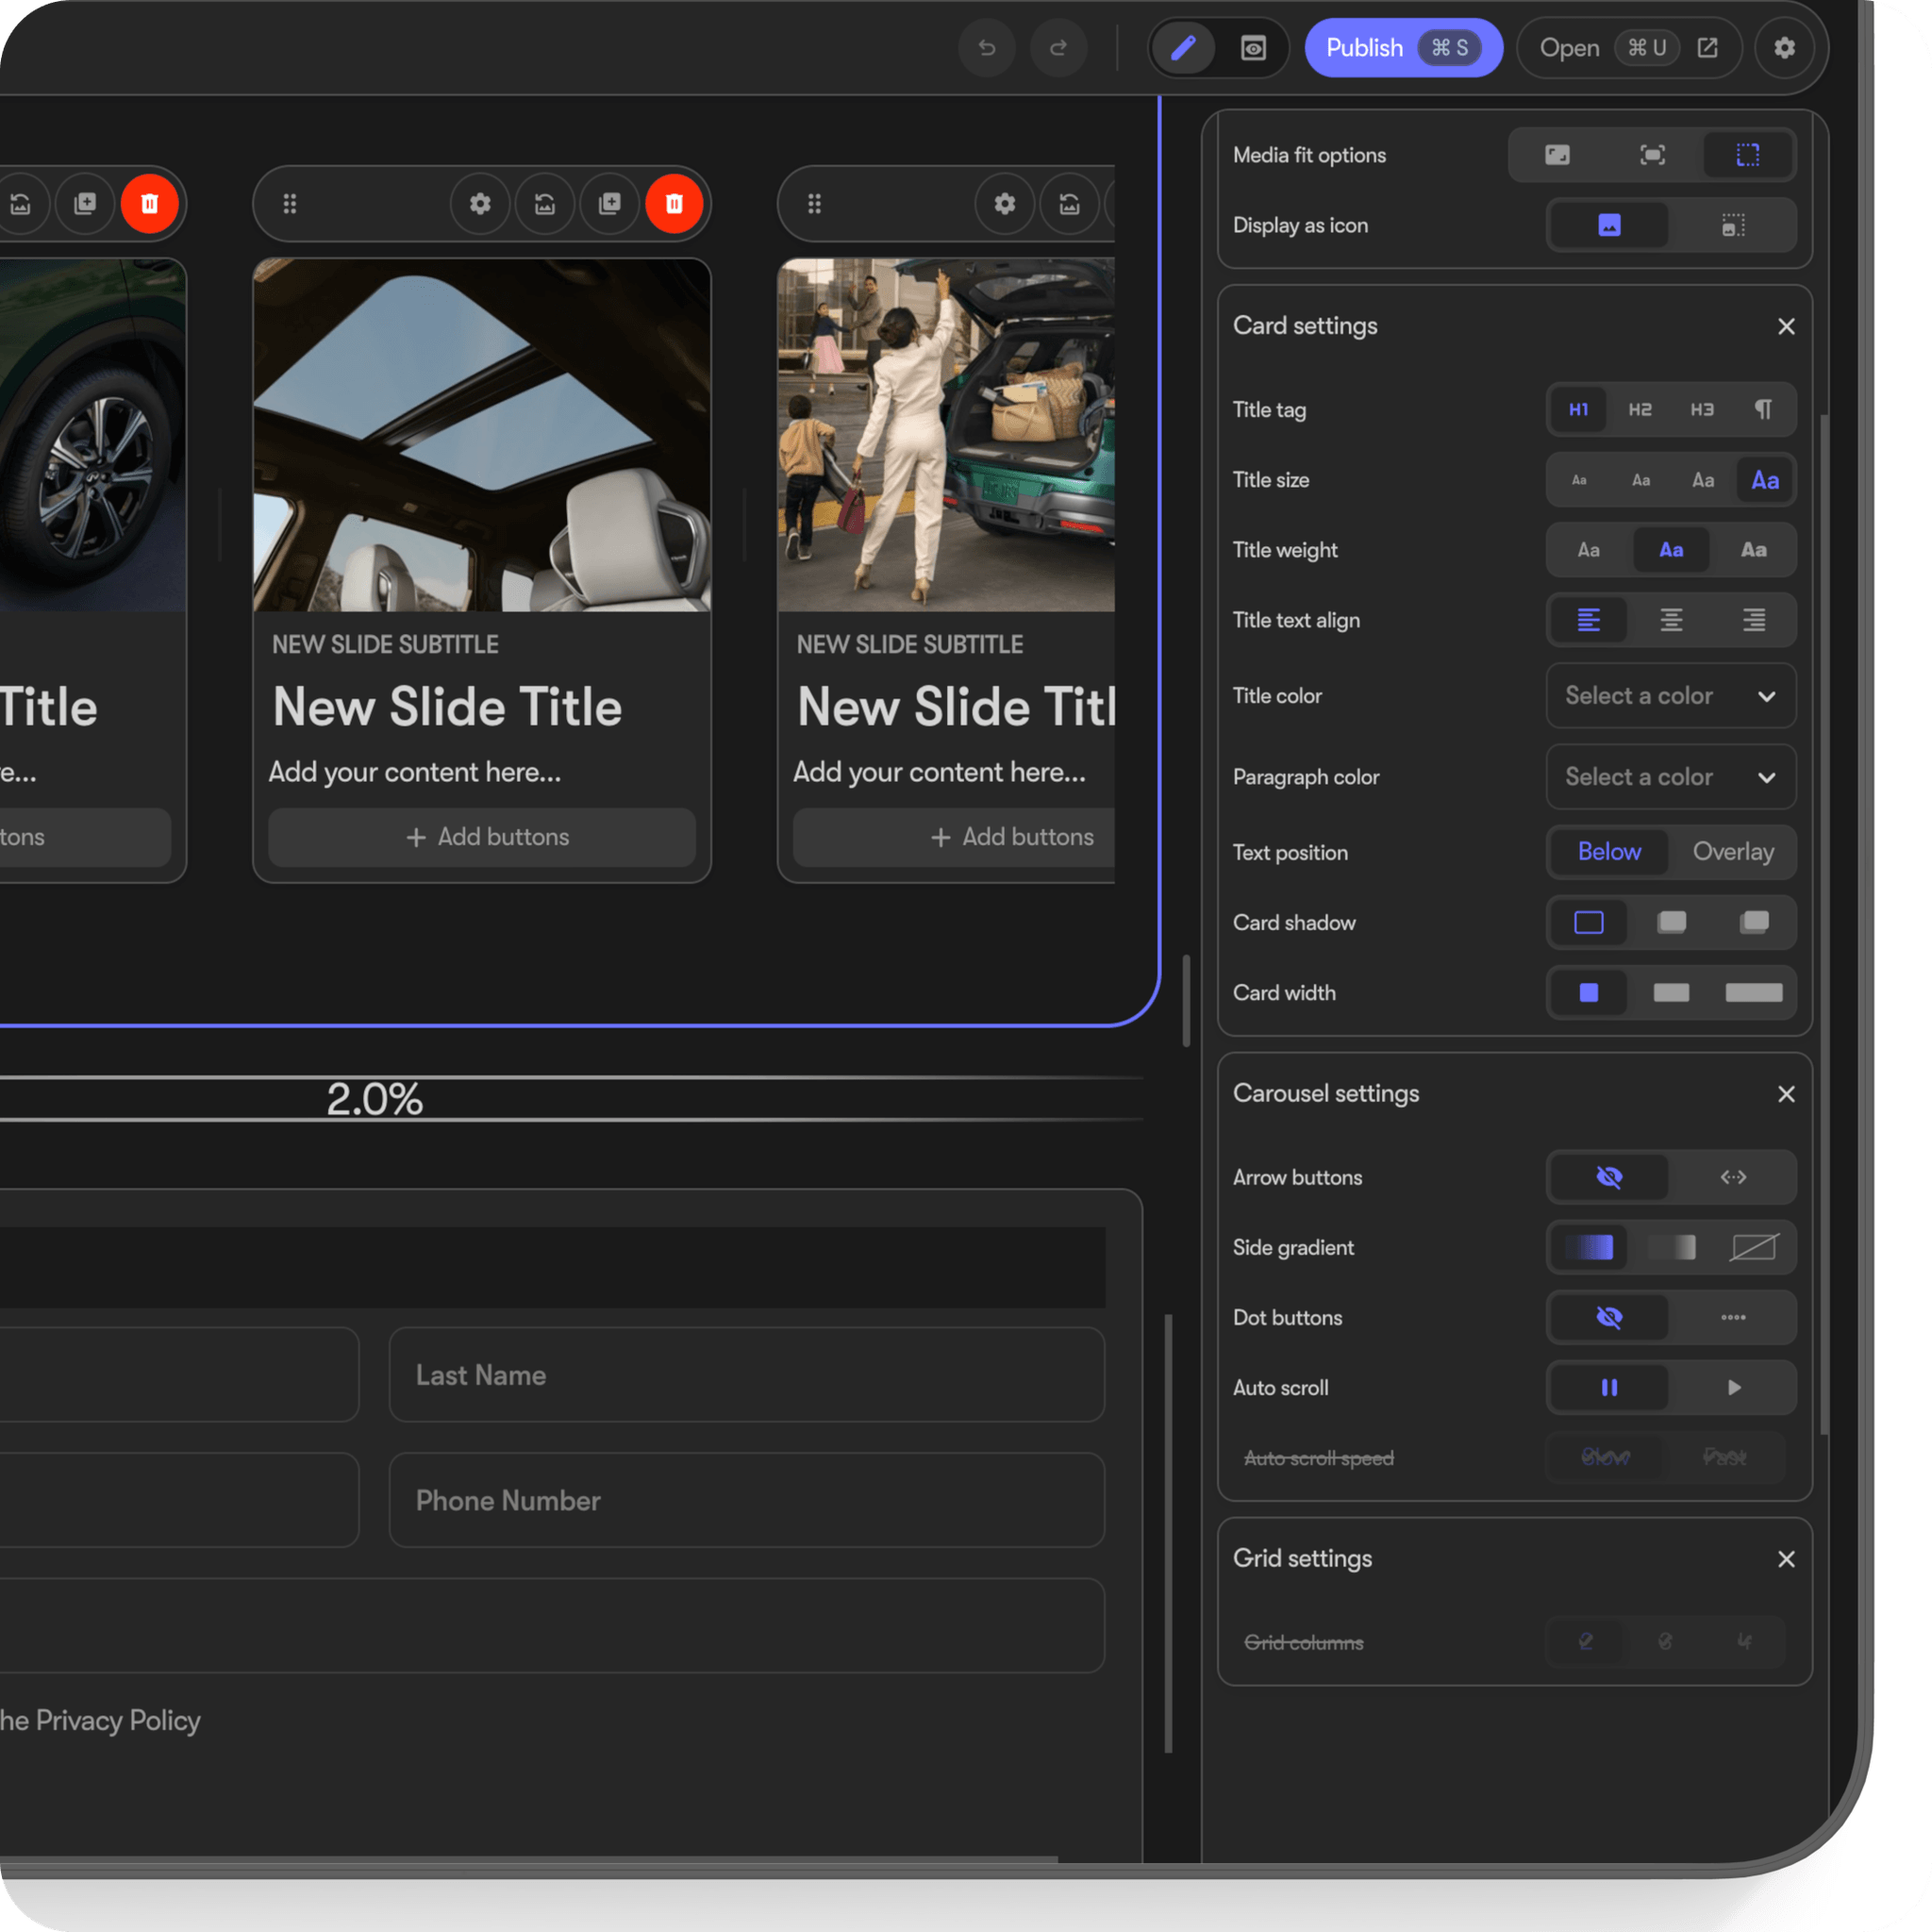Select strong Card shadow option
Image resolution: width=1932 pixels, height=1932 pixels.
[x=1753, y=922]
